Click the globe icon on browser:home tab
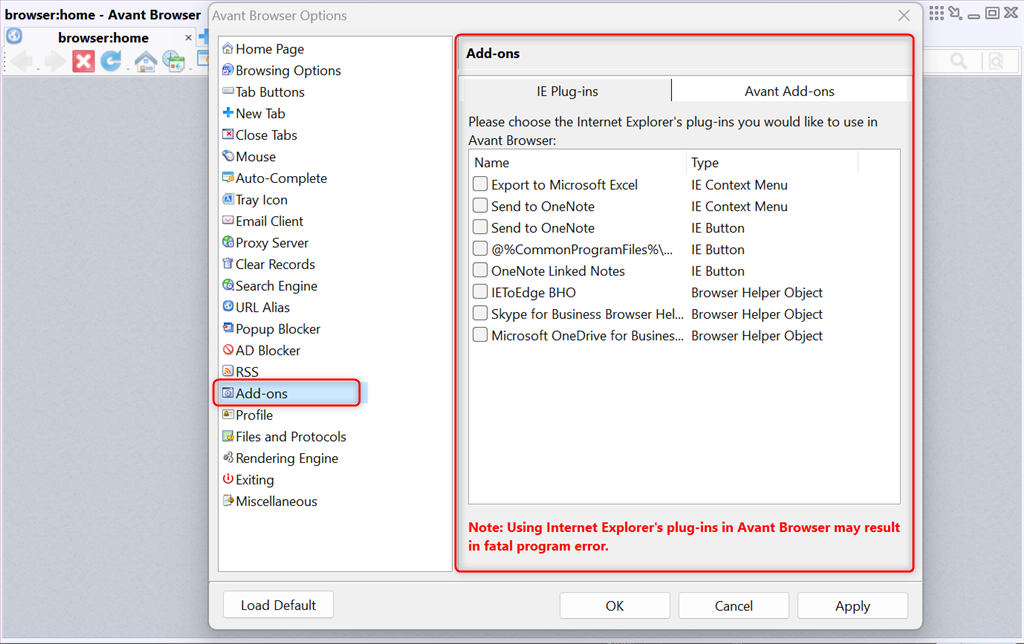This screenshot has height=644, width=1024. [14, 36]
